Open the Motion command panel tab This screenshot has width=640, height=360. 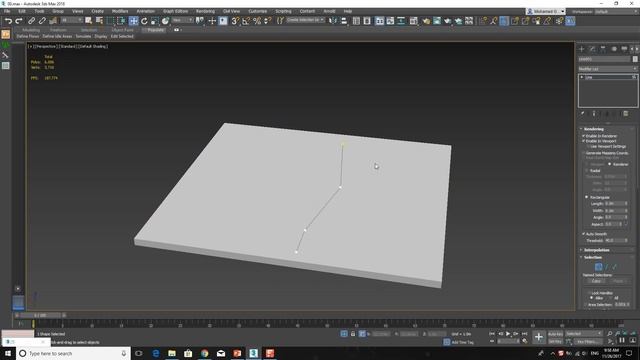[614, 49]
